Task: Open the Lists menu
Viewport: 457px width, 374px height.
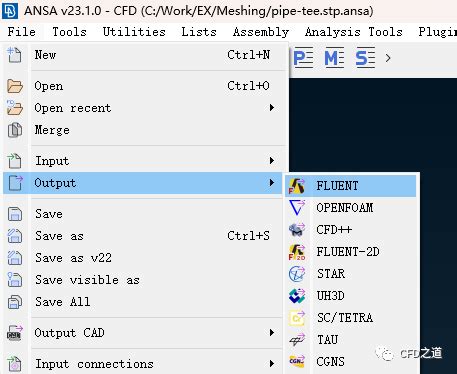Action: click(x=199, y=32)
